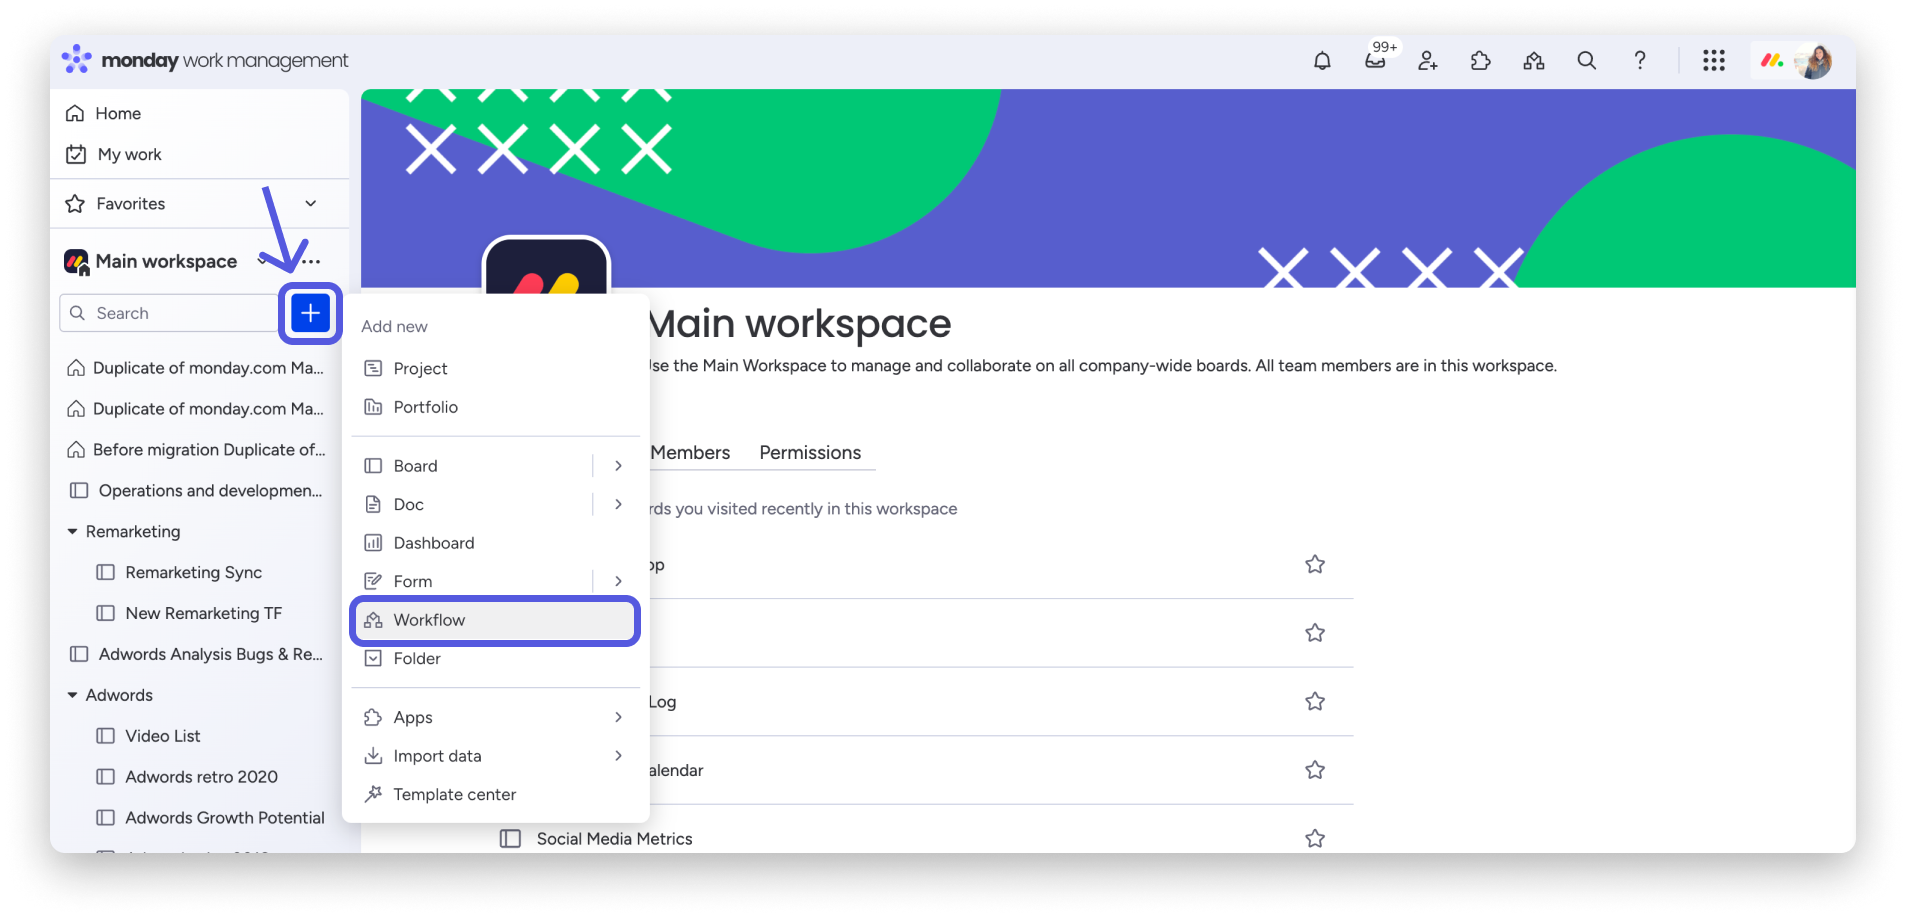1906x918 pixels.
Task: Switch to the Permissions tab
Action: click(x=810, y=453)
